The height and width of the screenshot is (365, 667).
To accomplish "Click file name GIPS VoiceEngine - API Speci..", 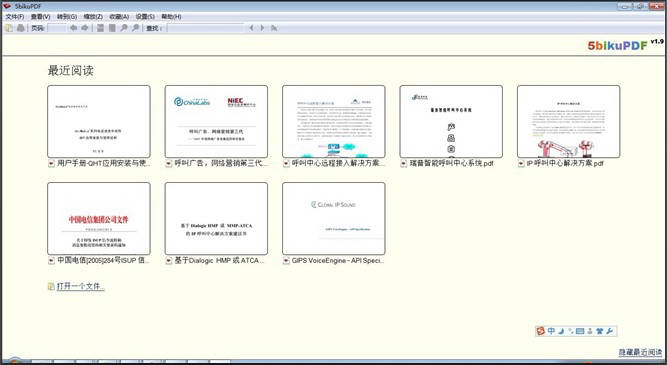I will (338, 260).
